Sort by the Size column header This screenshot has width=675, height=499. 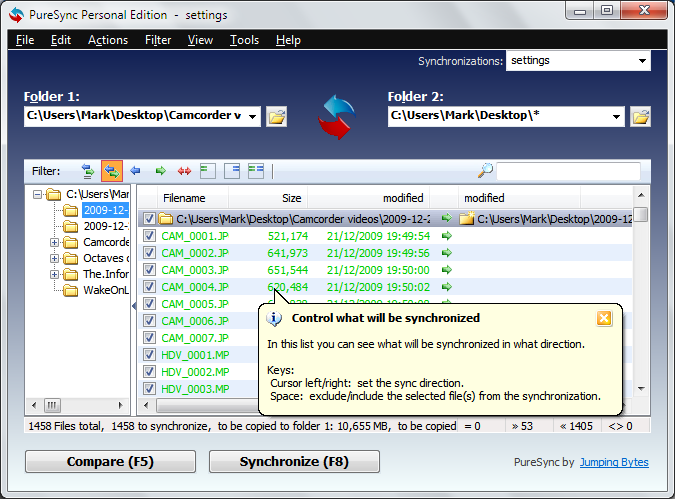268,198
